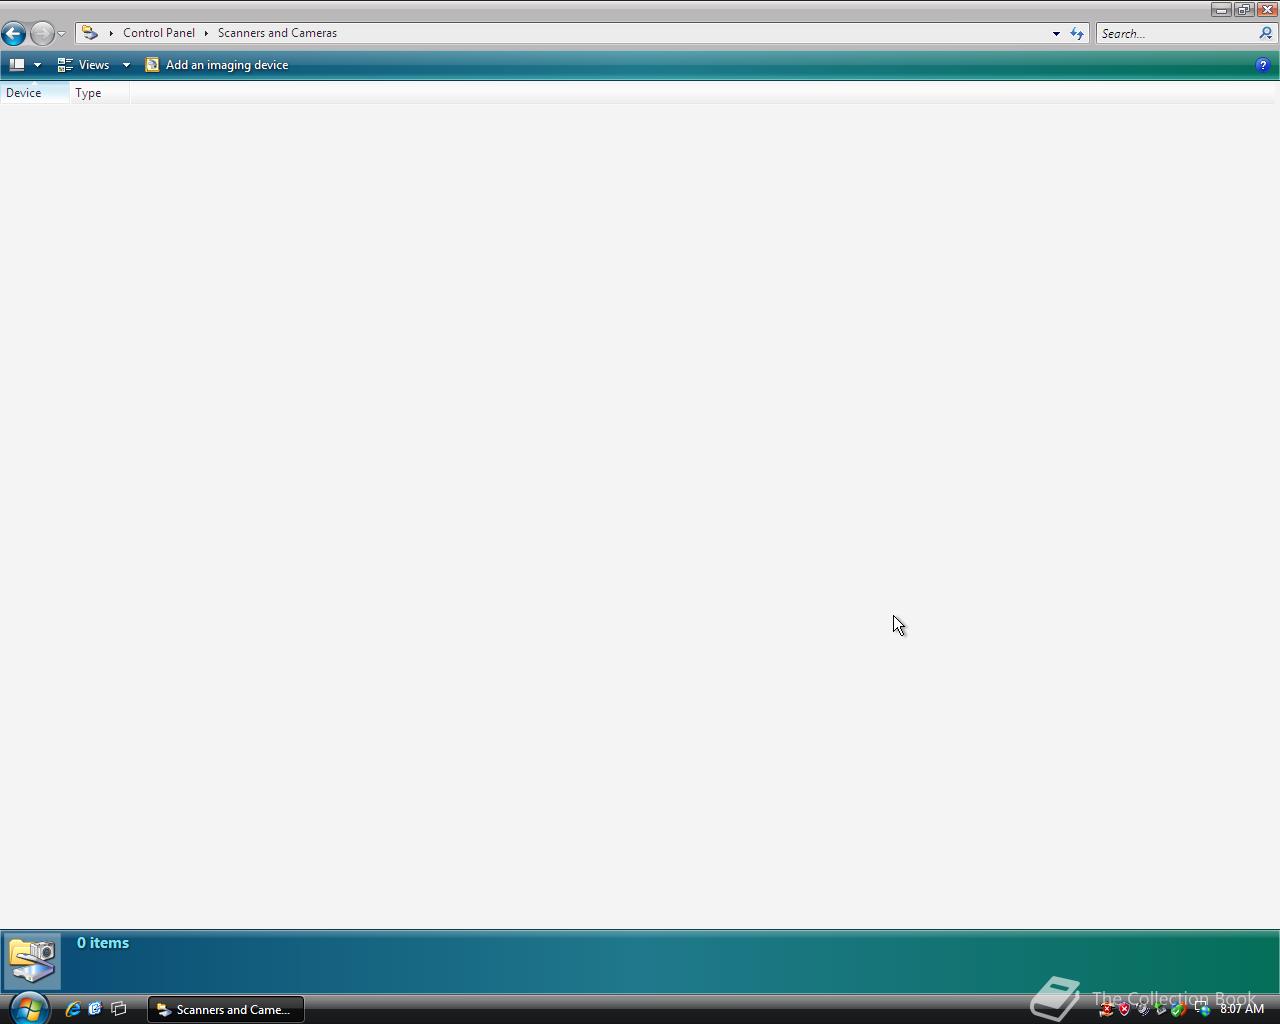Click the search magnifier icon
Screen dimensions: 1280x1024
coord(1265,33)
